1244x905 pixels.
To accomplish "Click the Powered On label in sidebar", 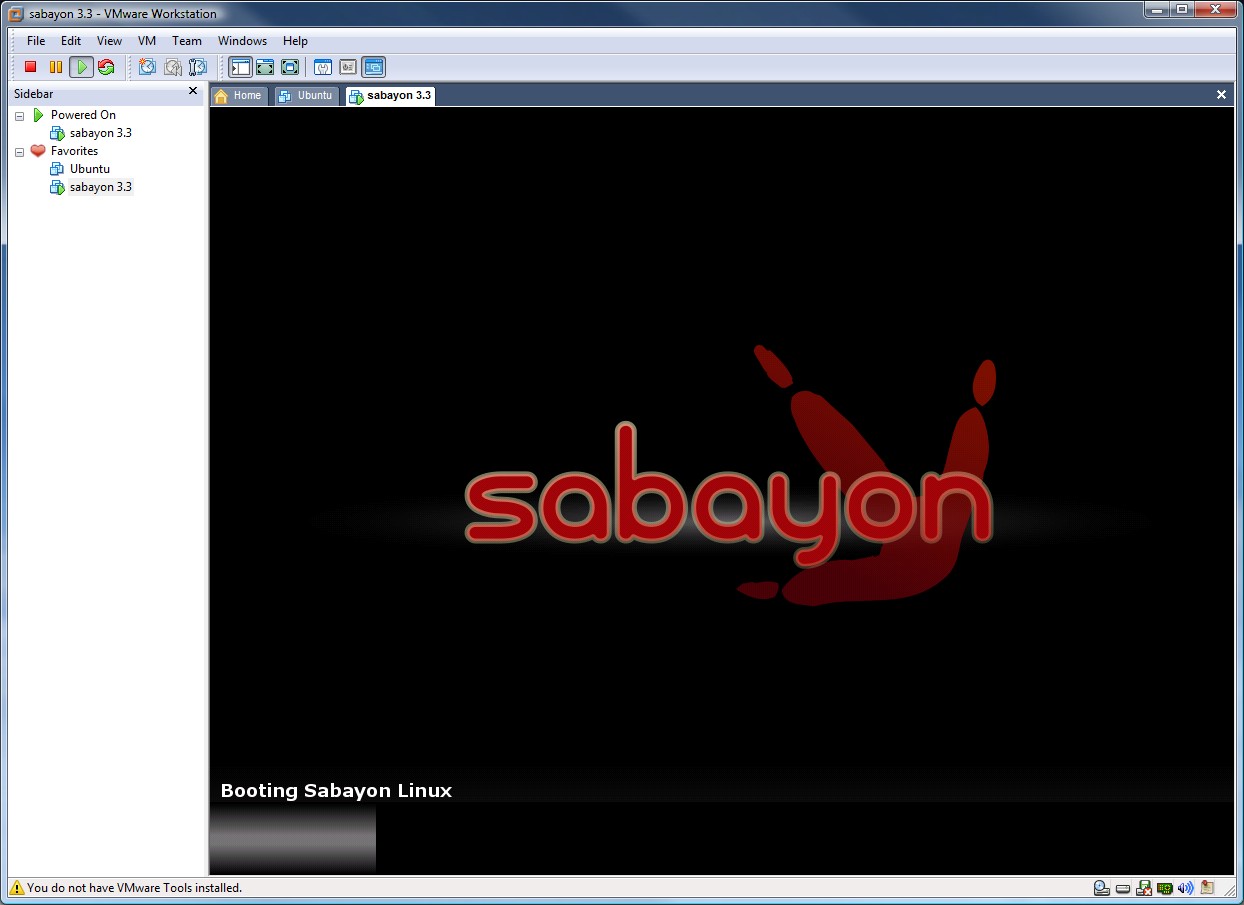I will pos(83,115).
